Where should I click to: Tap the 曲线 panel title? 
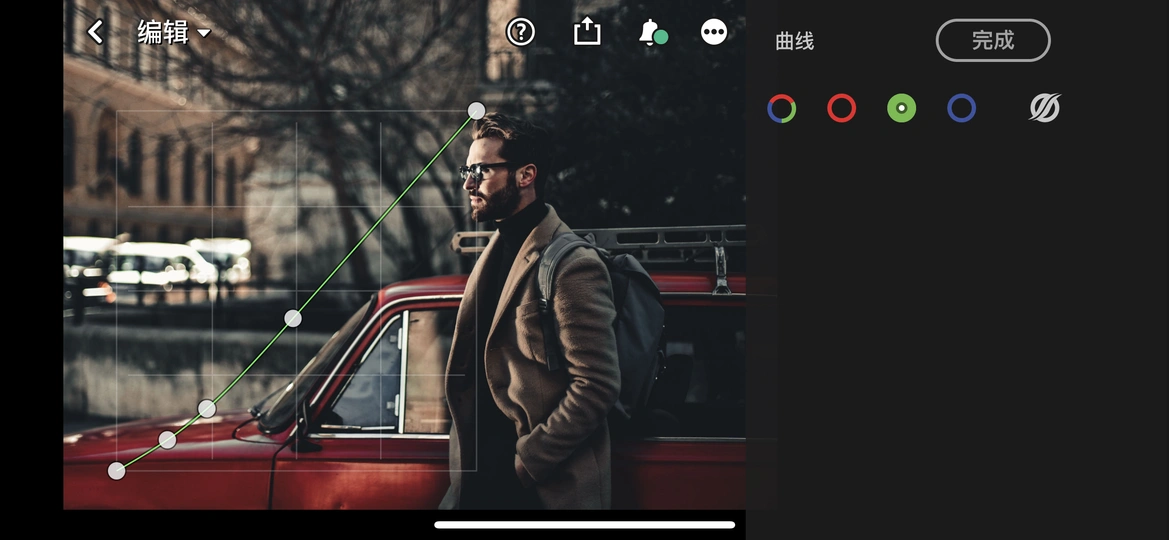coord(795,41)
